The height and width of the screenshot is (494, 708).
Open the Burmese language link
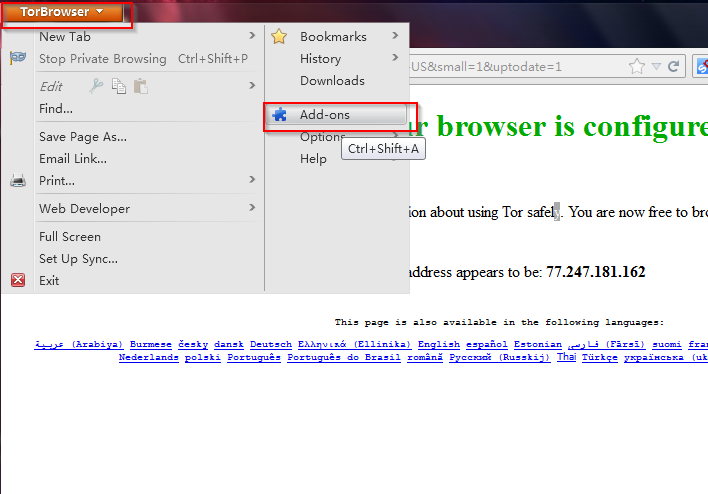tap(151, 344)
